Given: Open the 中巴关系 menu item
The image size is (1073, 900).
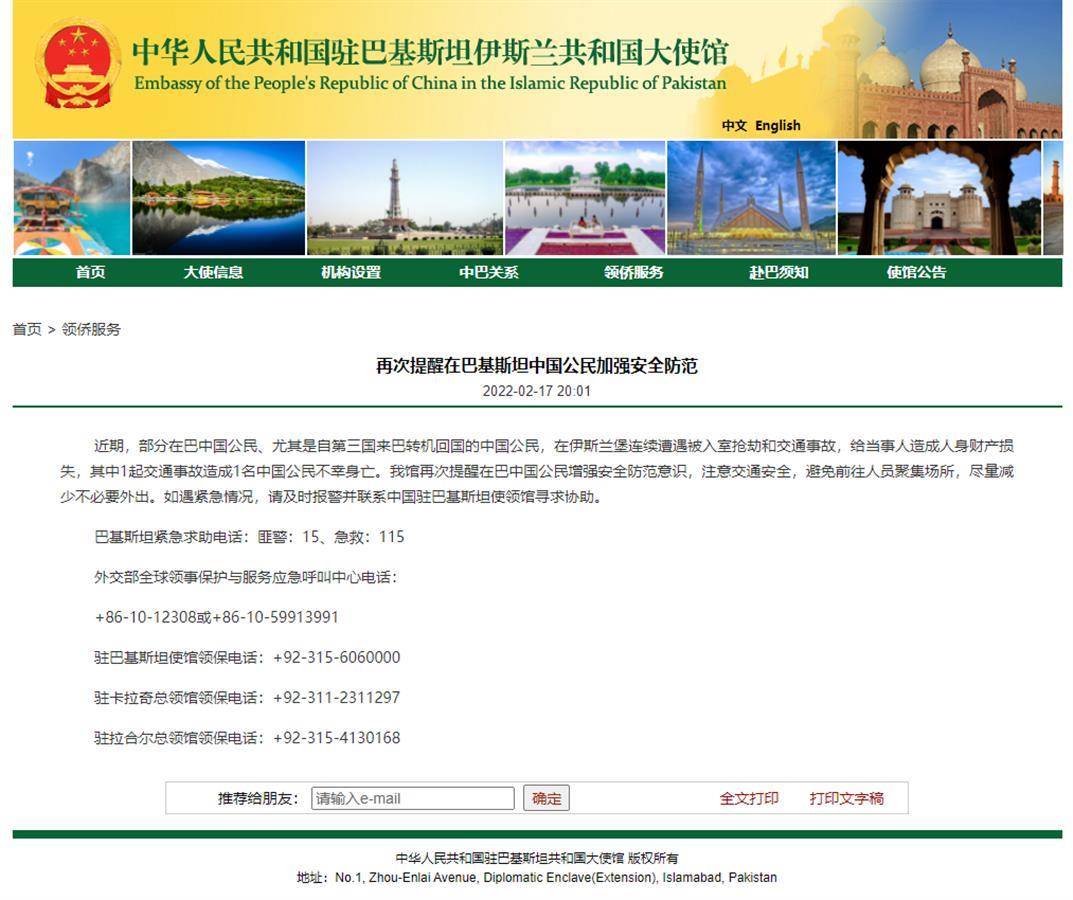Looking at the screenshot, I should pyautogui.click(x=489, y=272).
